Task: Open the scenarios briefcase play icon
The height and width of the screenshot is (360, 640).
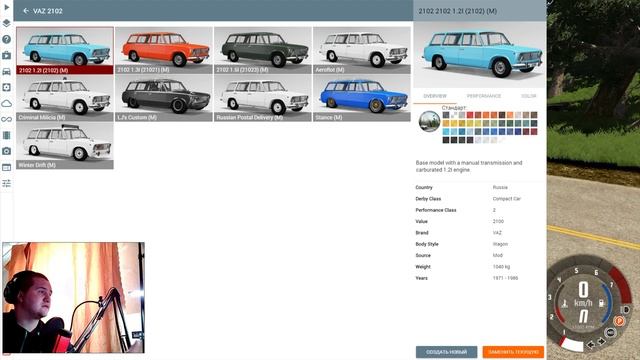Action: pos(7,55)
